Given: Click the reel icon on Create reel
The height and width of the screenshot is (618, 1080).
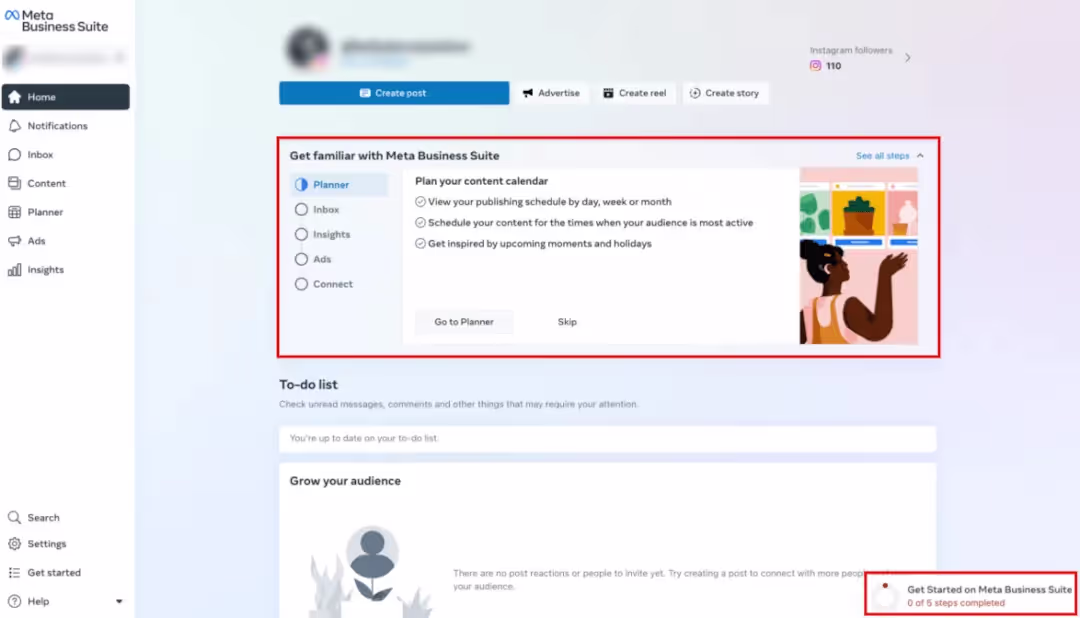Looking at the screenshot, I should 608,93.
